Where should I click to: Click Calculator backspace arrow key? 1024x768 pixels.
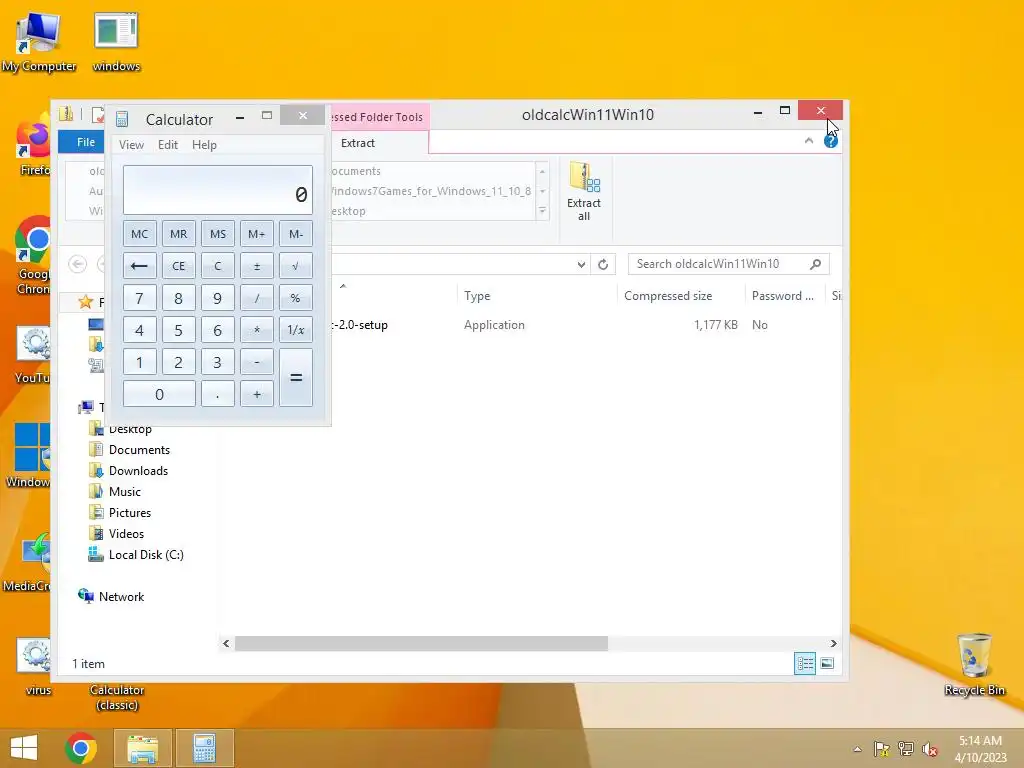tap(139, 266)
